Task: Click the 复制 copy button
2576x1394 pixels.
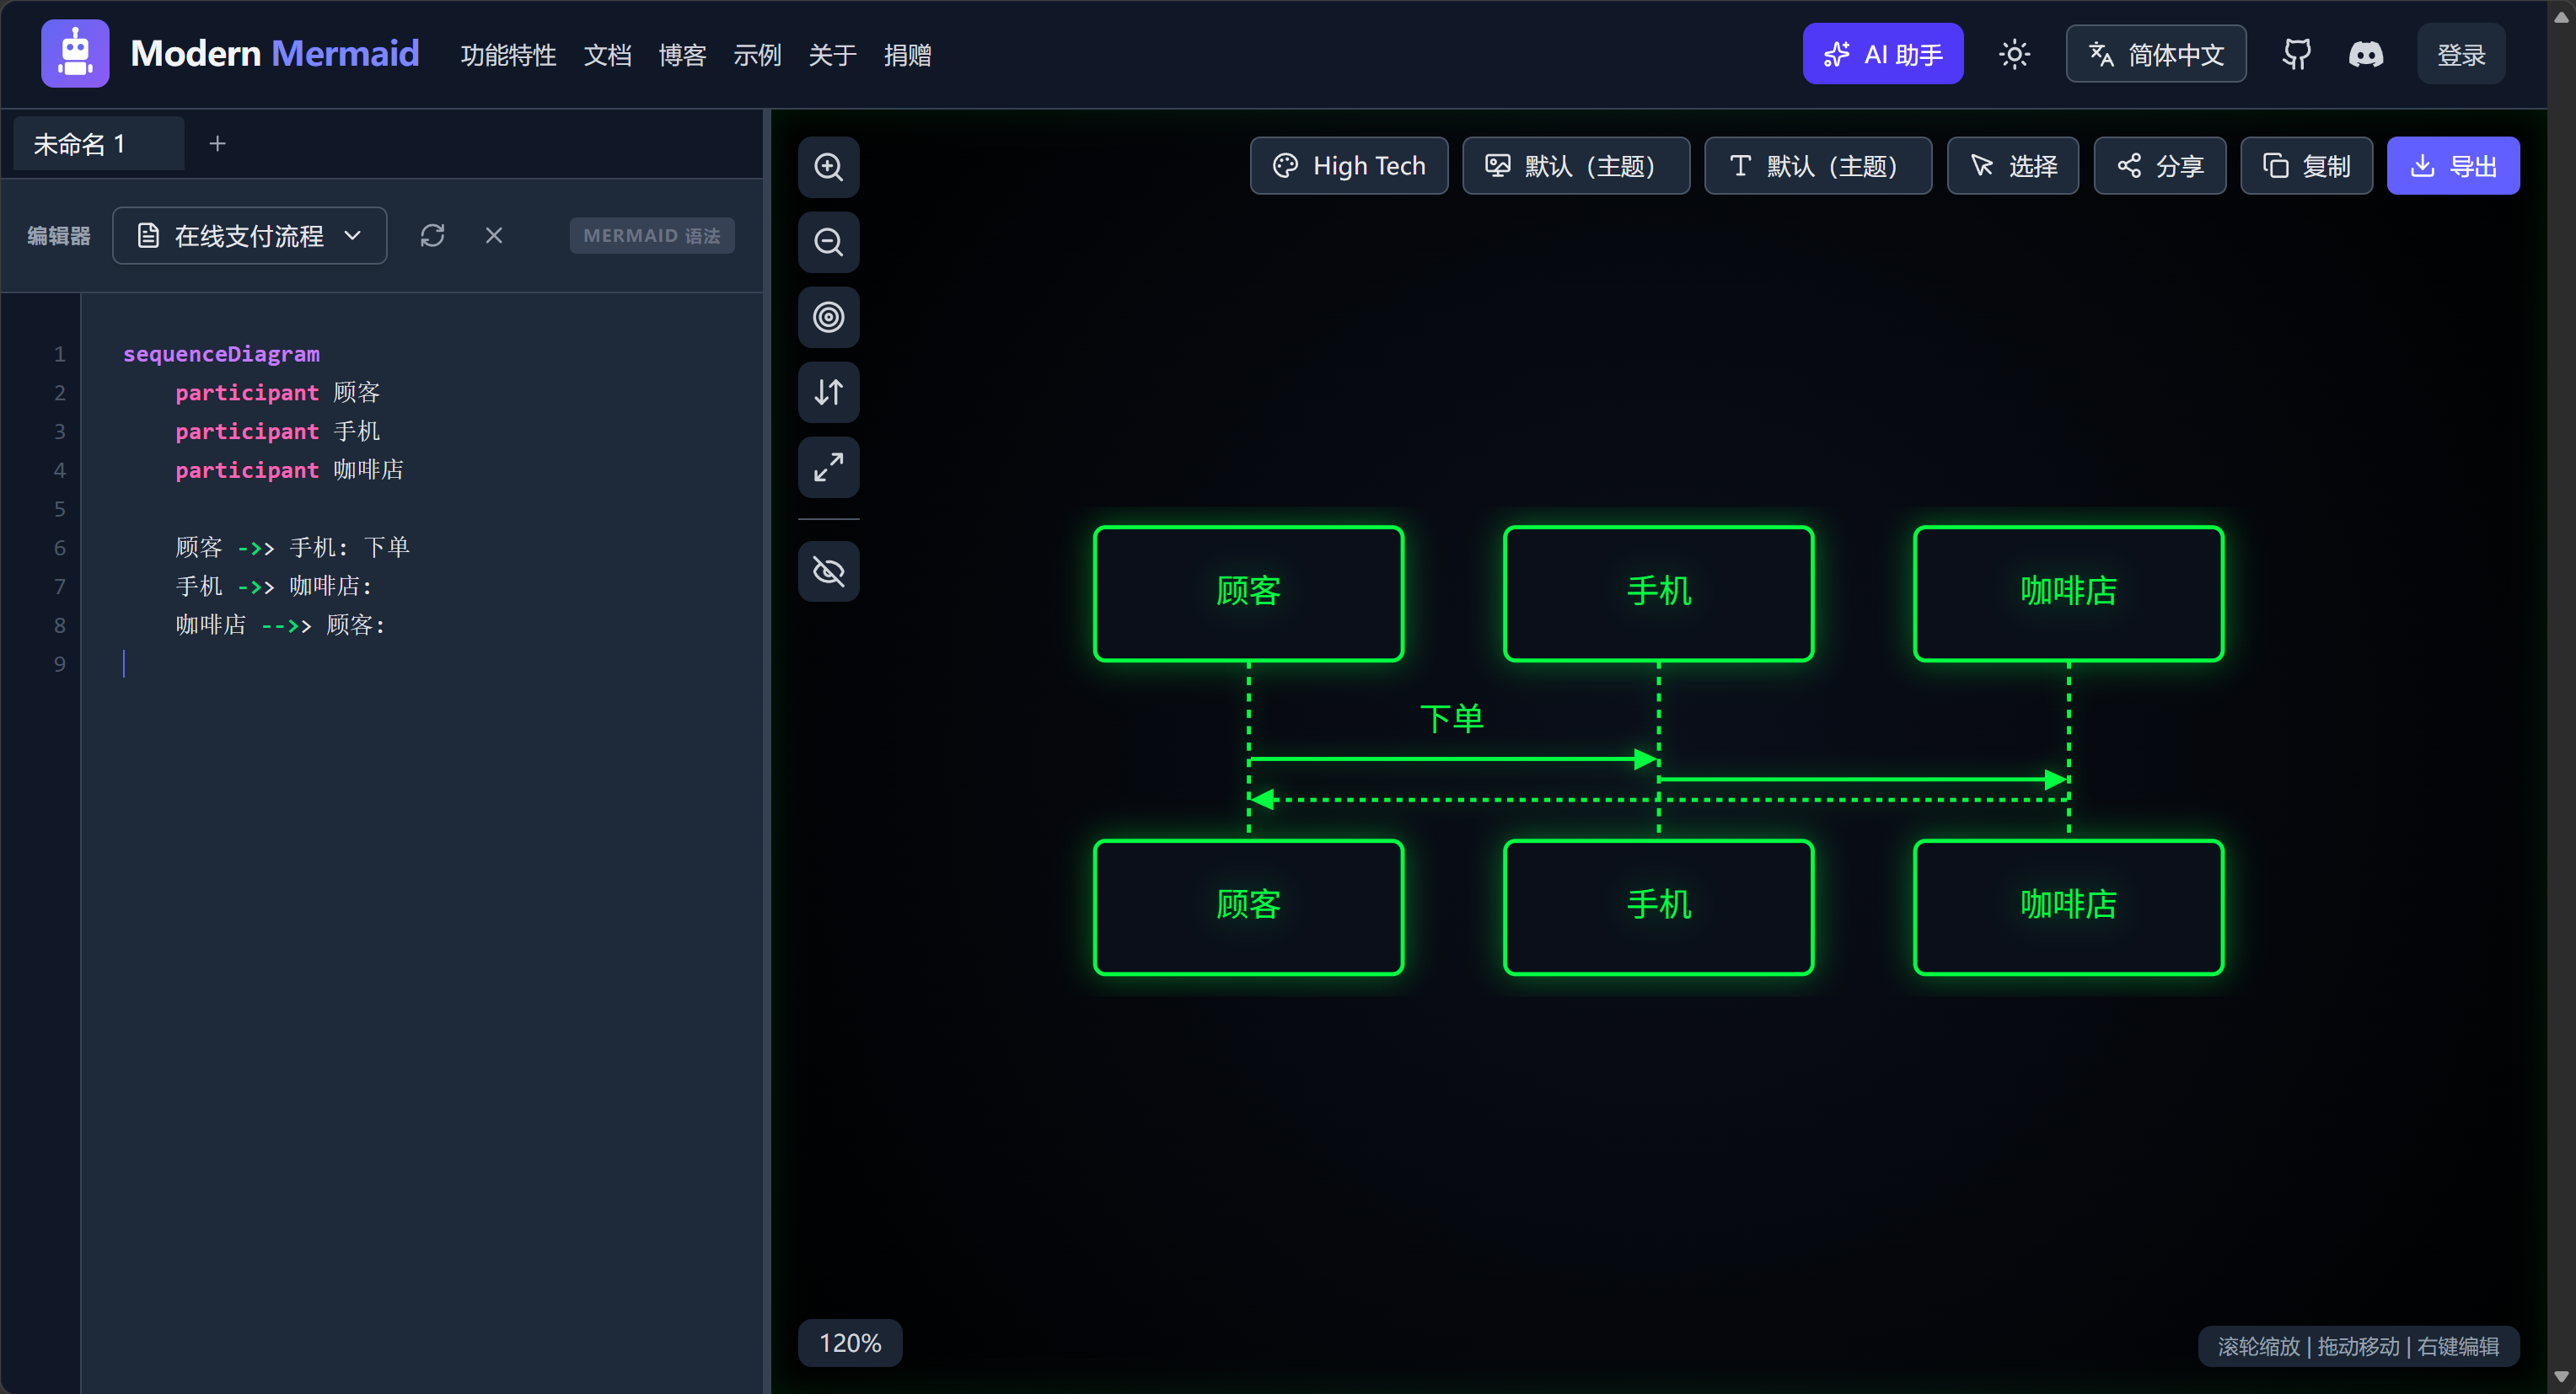Action: (2306, 166)
